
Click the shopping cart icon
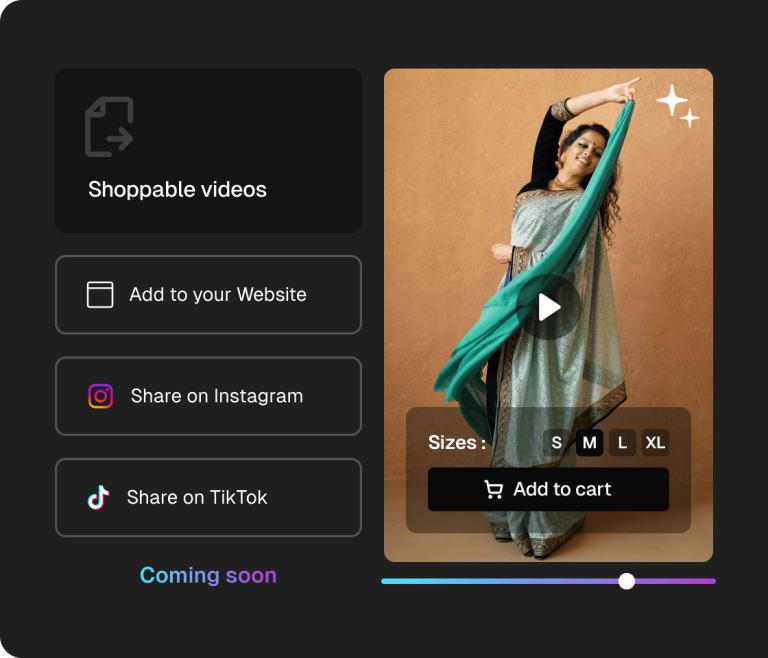click(493, 489)
